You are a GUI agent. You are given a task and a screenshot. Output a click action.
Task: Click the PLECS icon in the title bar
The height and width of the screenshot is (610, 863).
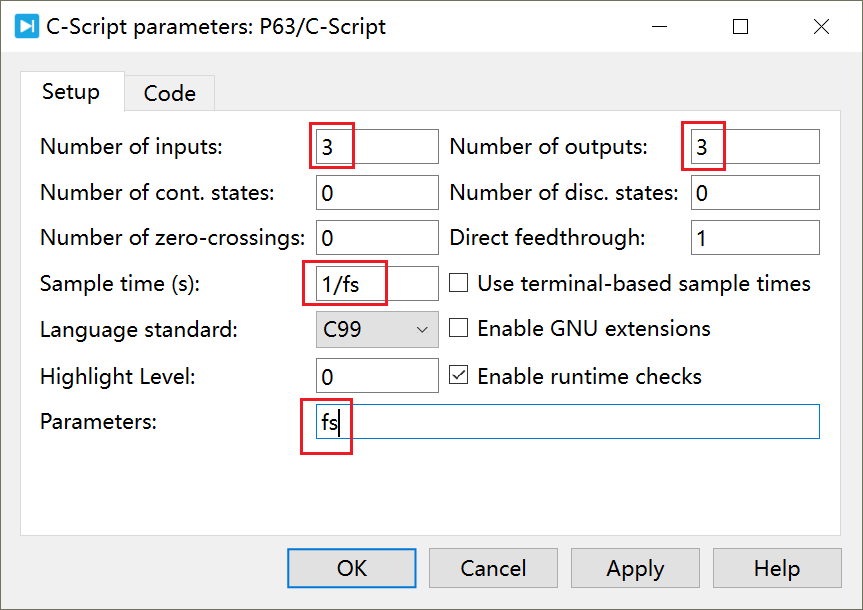tap(26, 26)
